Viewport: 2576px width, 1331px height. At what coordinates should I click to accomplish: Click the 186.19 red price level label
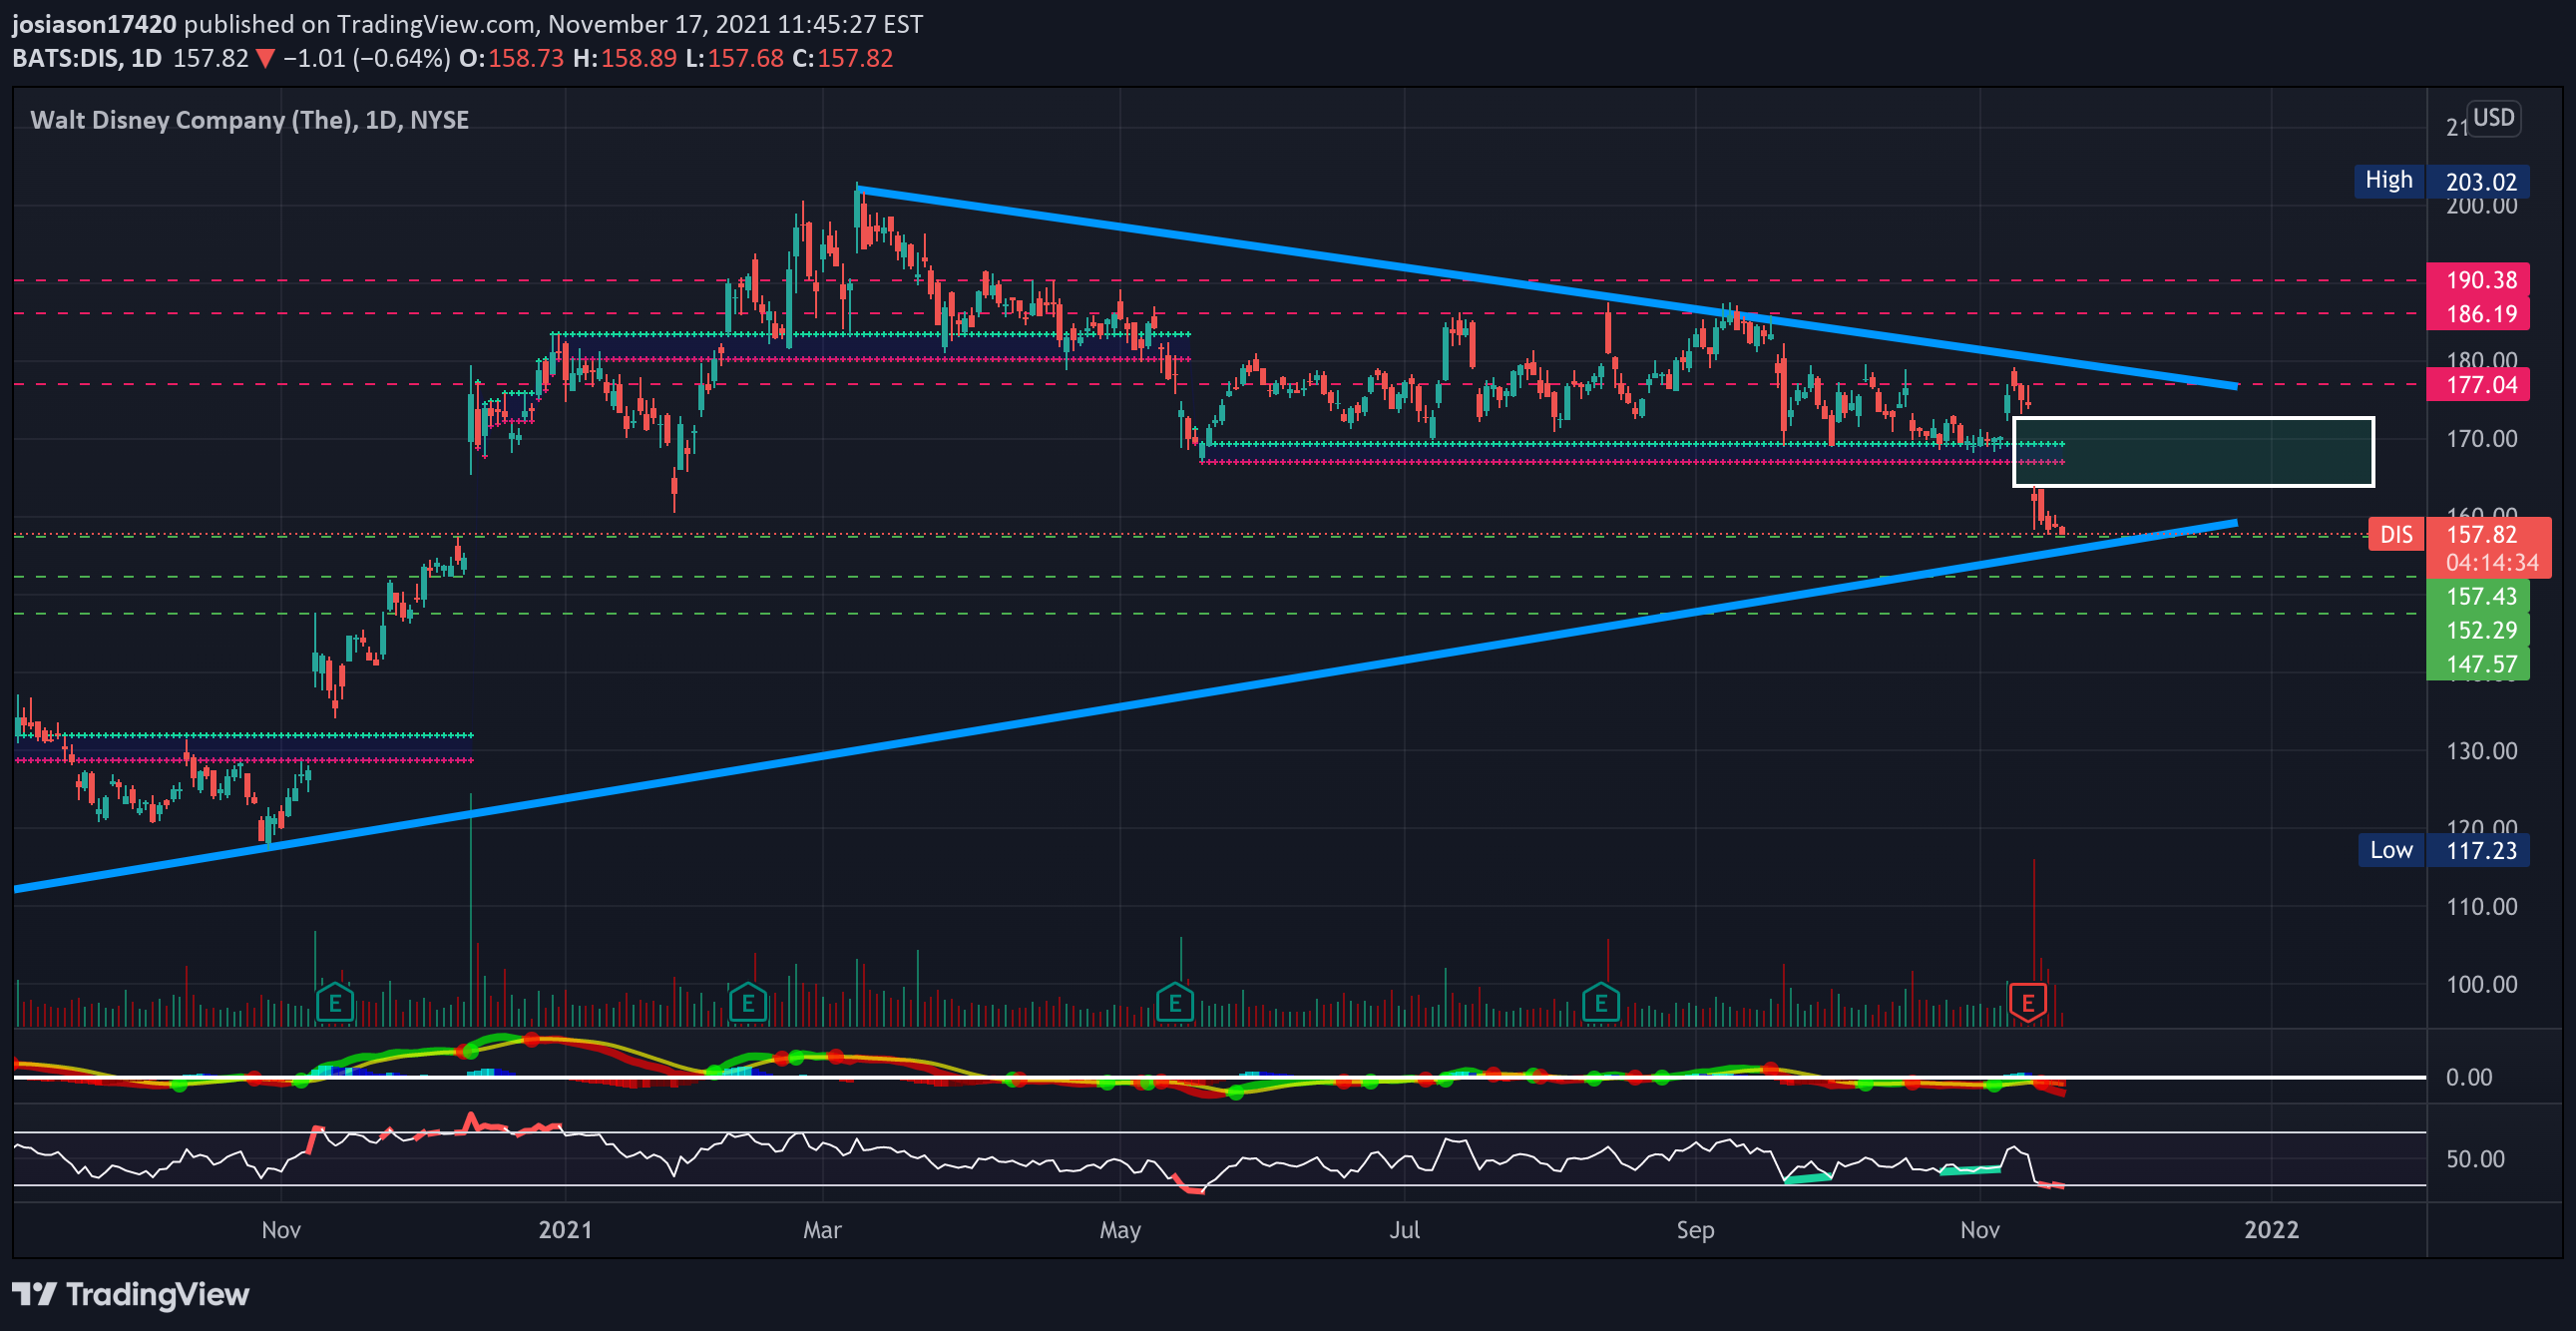click(x=2478, y=314)
